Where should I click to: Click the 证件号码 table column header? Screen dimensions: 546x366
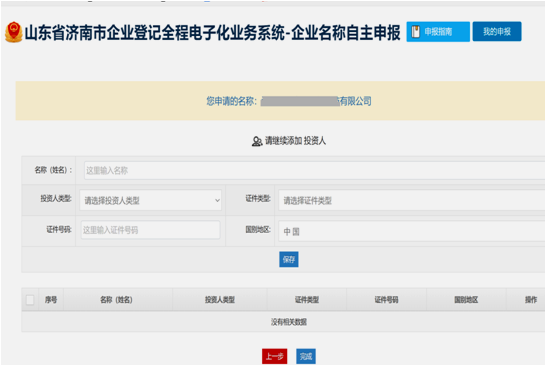pyautogui.click(x=387, y=299)
